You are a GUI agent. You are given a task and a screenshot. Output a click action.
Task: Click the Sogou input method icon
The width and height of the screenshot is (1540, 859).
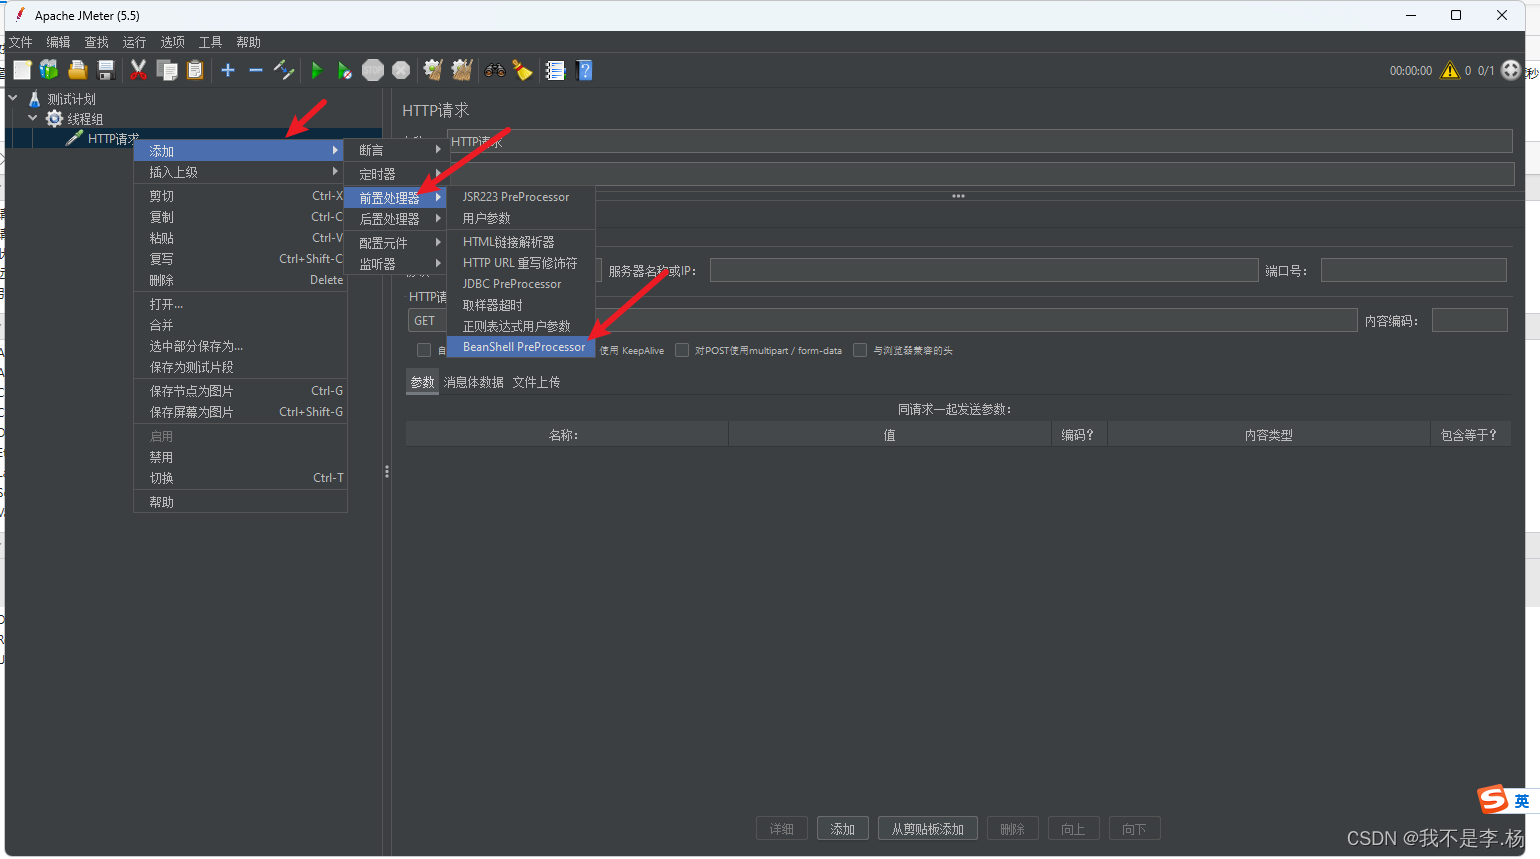pyautogui.click(x=1493, y=800)
